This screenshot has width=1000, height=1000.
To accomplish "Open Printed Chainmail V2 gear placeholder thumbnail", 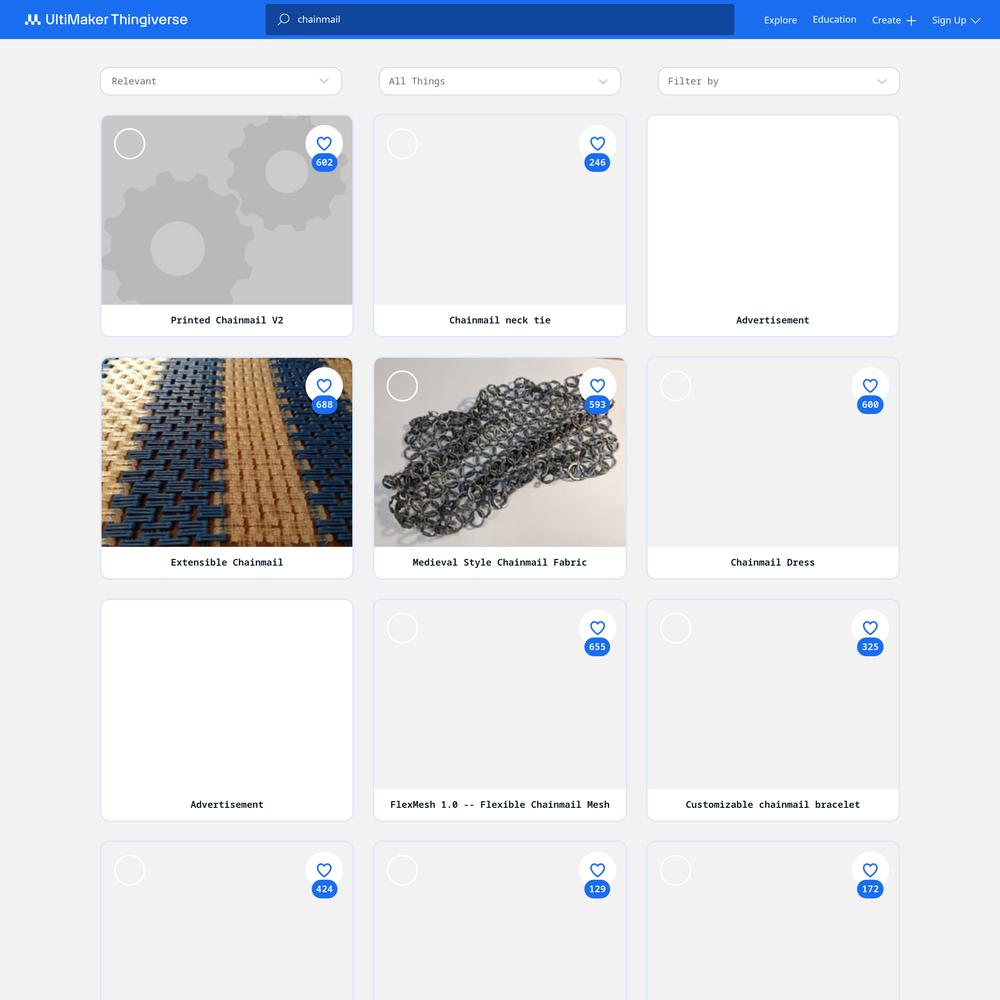I will click(226, 210).
